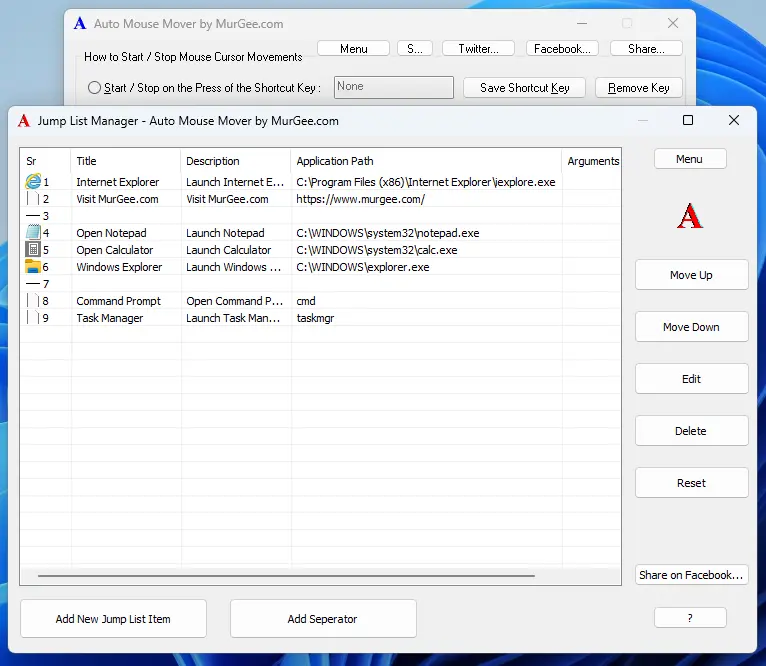
Task: Open Menu in Auto Mouse Mover window
Action: point(353,48)
